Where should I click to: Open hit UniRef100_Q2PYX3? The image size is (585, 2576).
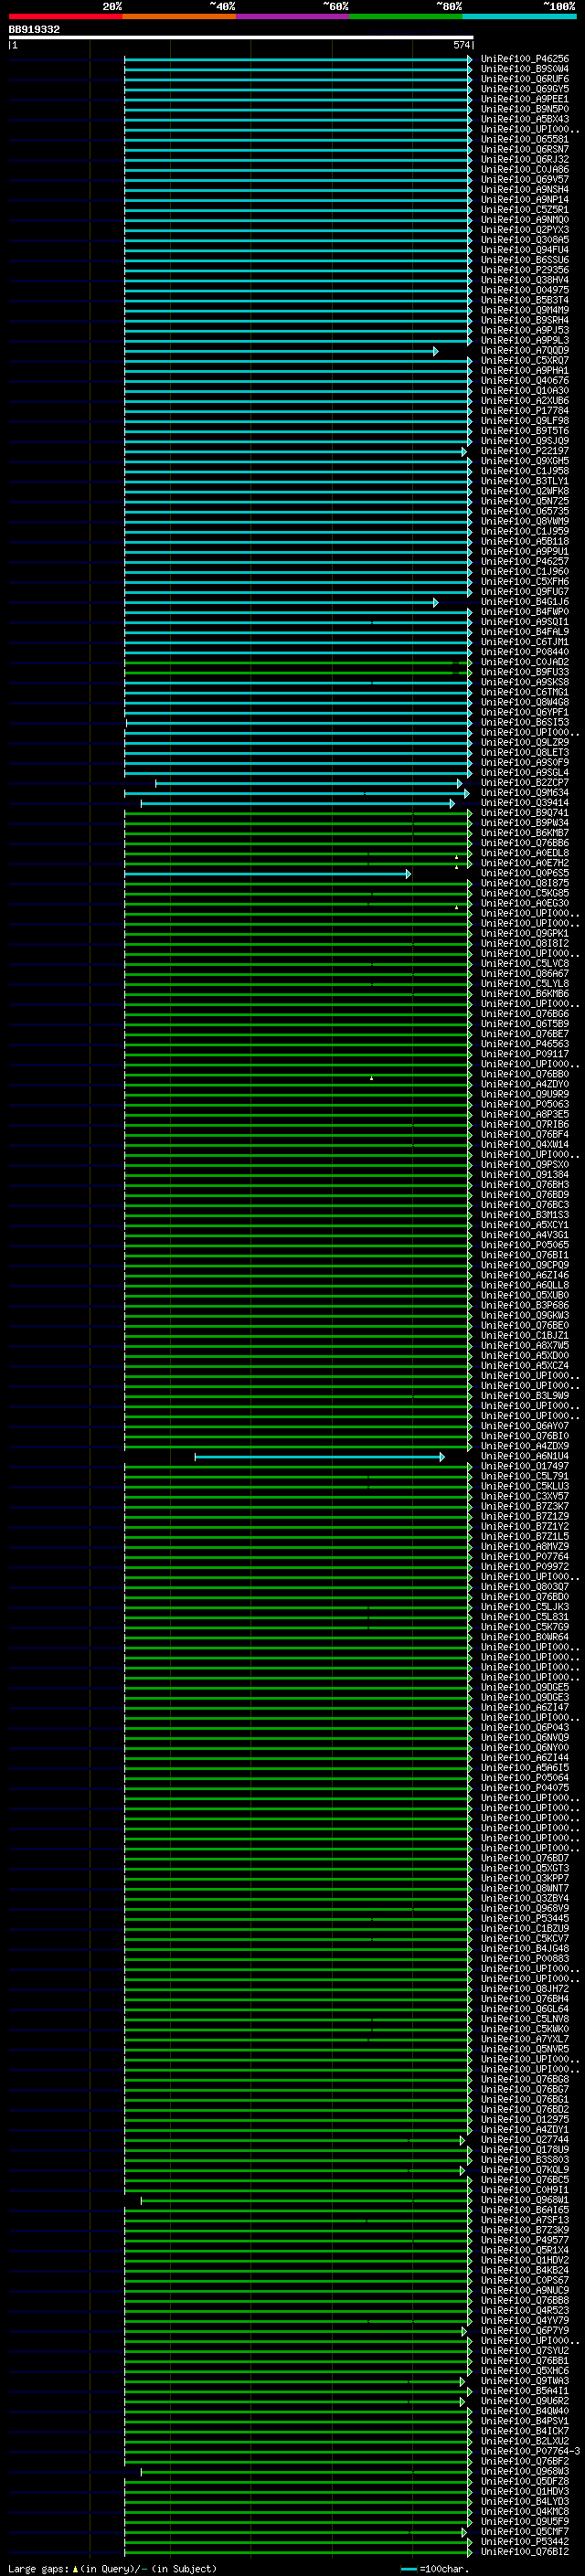[524, 230]
